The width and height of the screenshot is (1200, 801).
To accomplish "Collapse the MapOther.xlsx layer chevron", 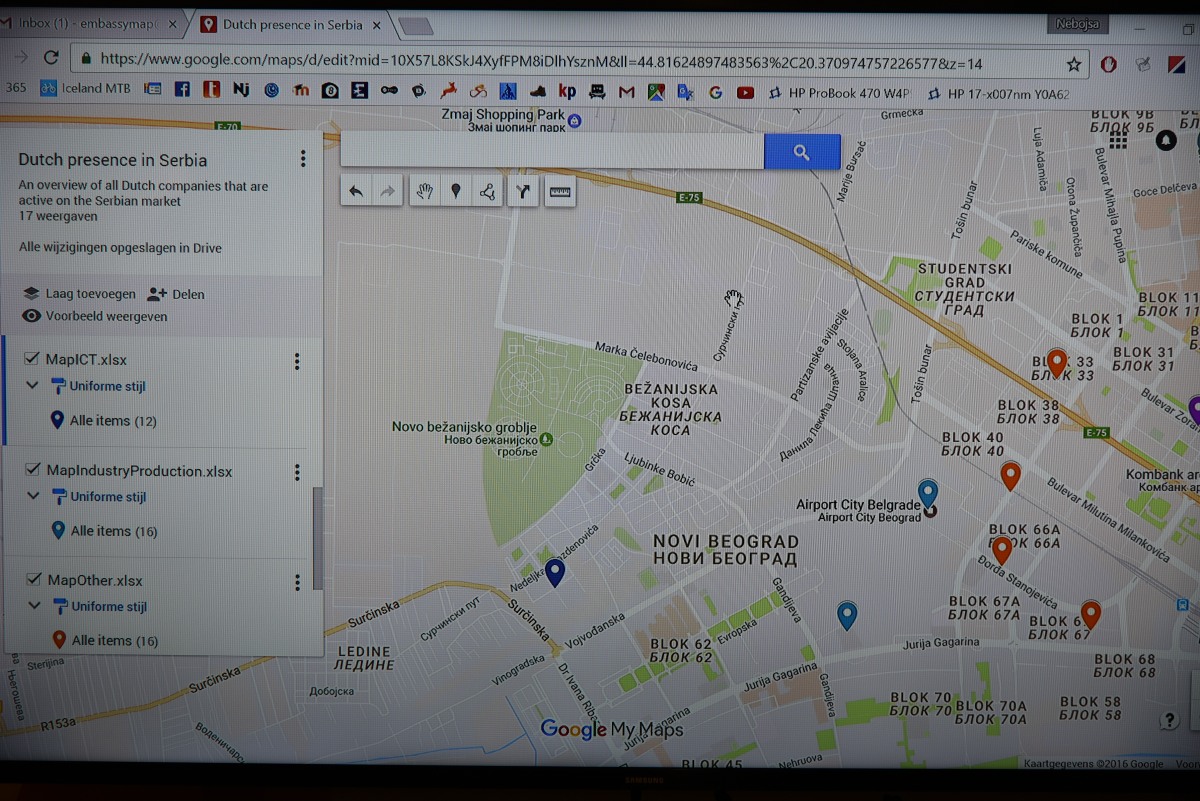I will [34, 606].
